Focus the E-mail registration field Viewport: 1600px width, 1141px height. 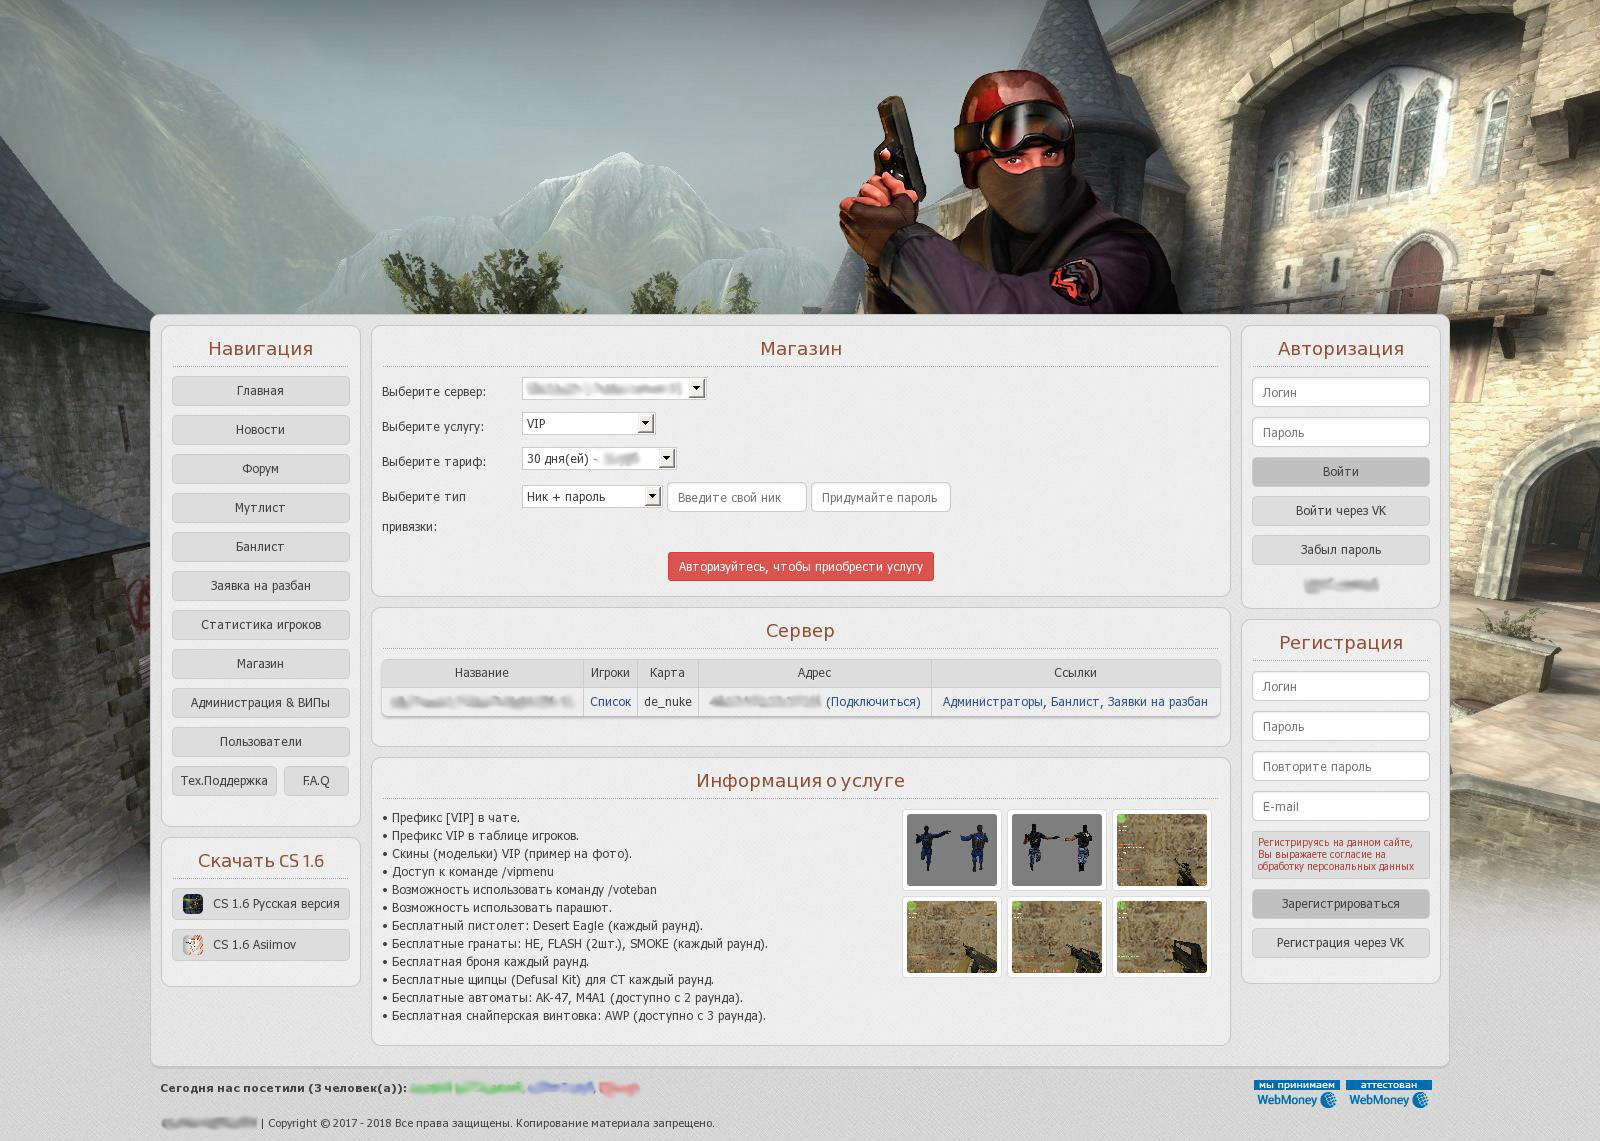1340,807
